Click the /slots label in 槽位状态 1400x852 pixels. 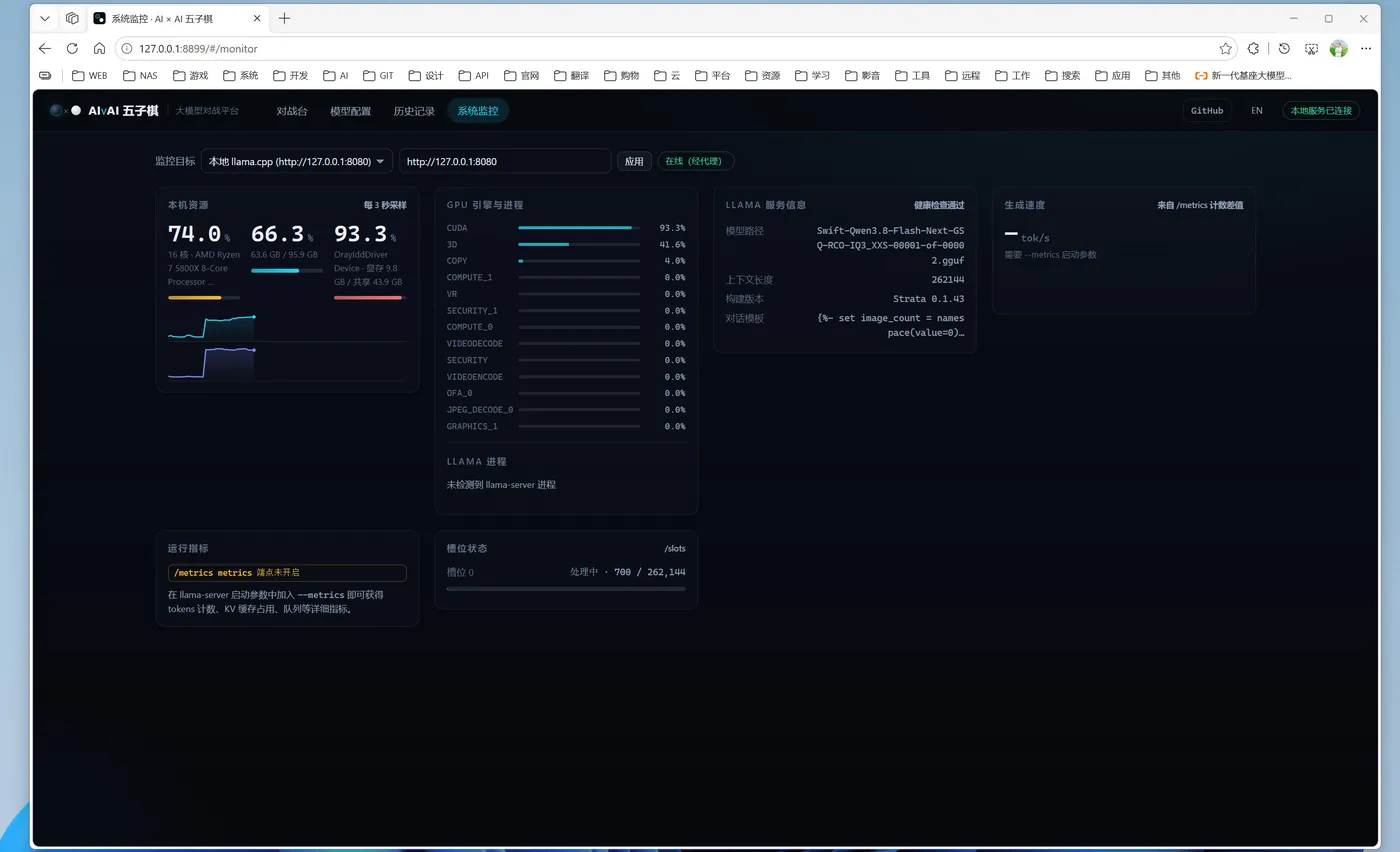[x=675, y=548]
